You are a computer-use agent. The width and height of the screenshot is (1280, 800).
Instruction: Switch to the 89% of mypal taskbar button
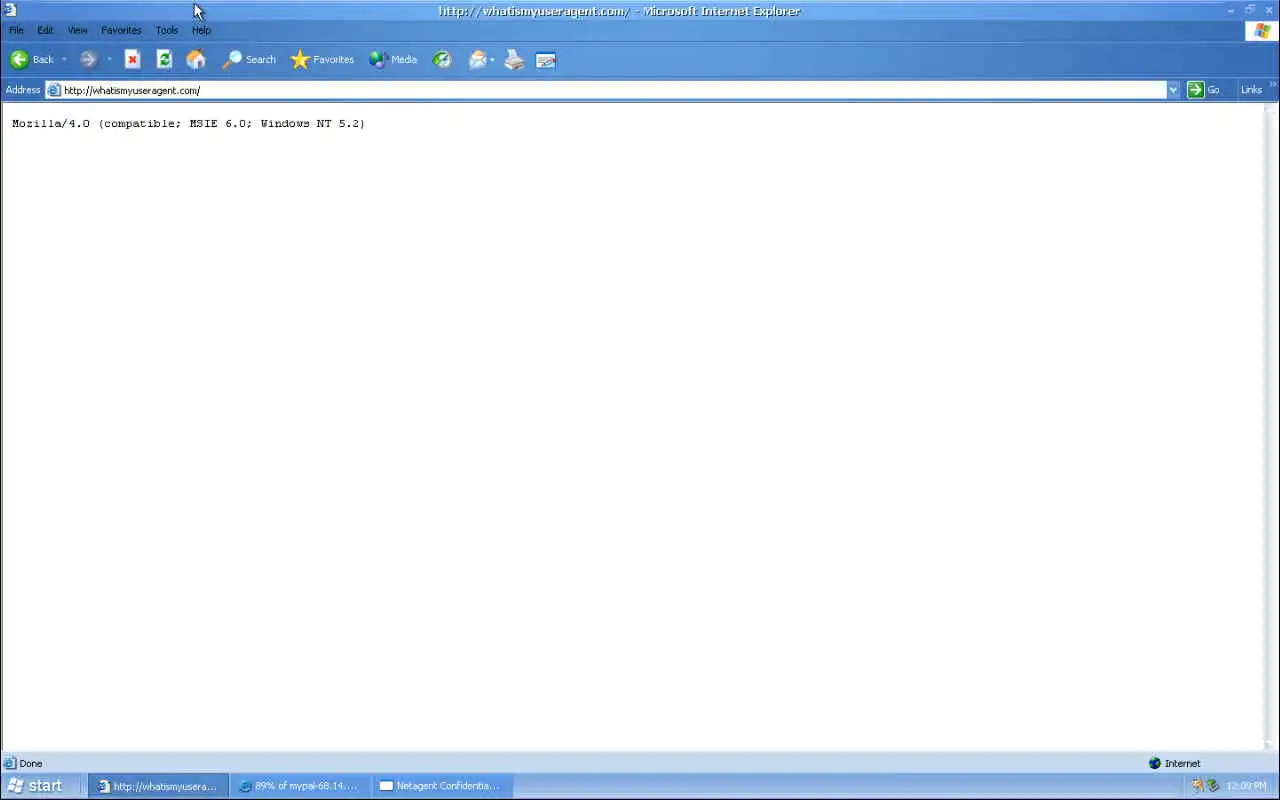click(301, 786)
